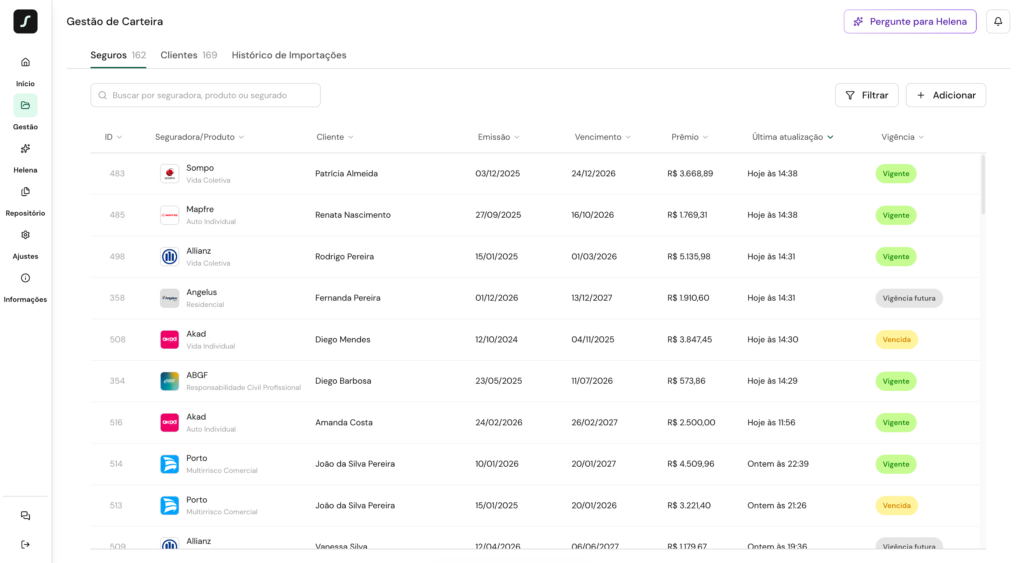Open the chat messages icon in sidebar
The height and width of the screenshot is (563, 1024).
click(25, 516)
